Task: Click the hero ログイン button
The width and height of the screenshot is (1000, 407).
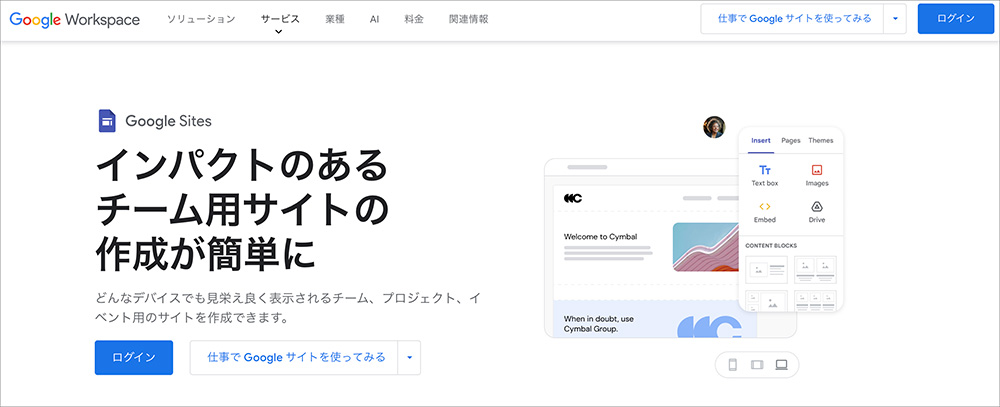Action: (x=134, y=357)
